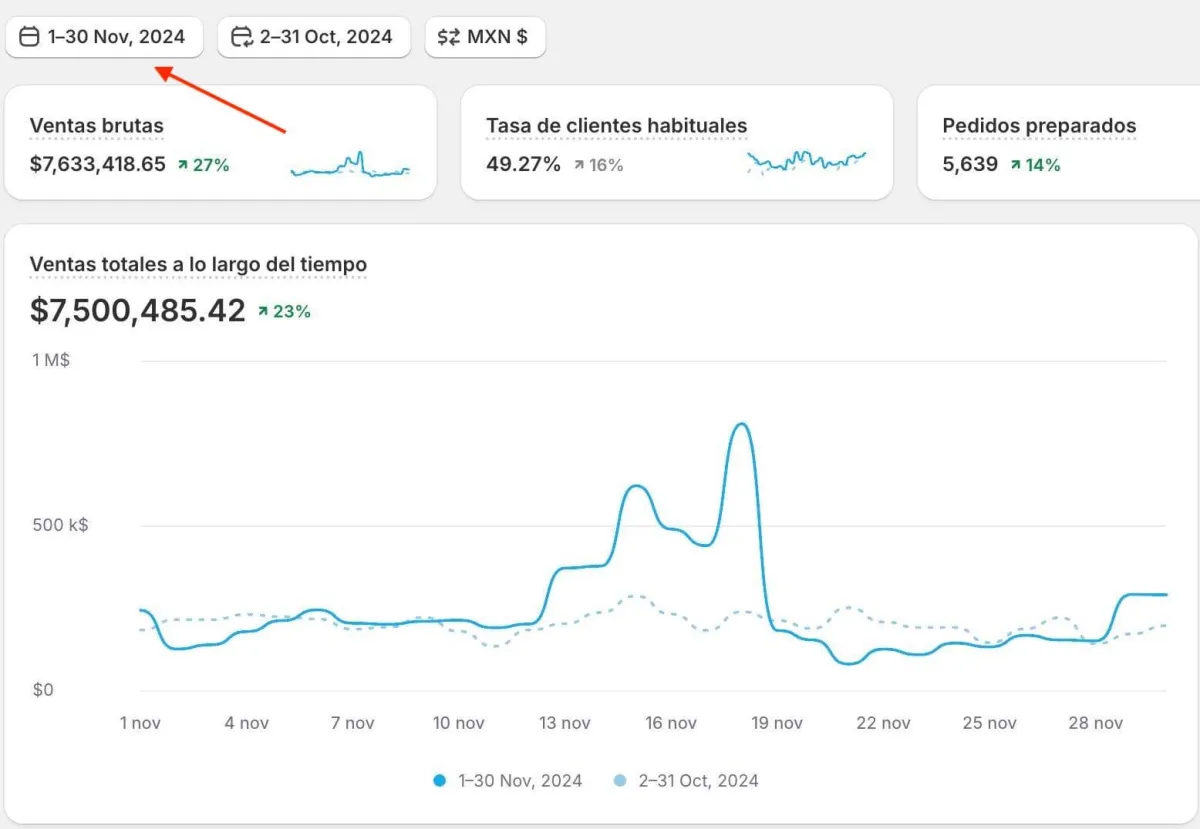Click calendar icon in the date range button
Viewport: 1200px width, 829px height.
(x=30, y=37)
